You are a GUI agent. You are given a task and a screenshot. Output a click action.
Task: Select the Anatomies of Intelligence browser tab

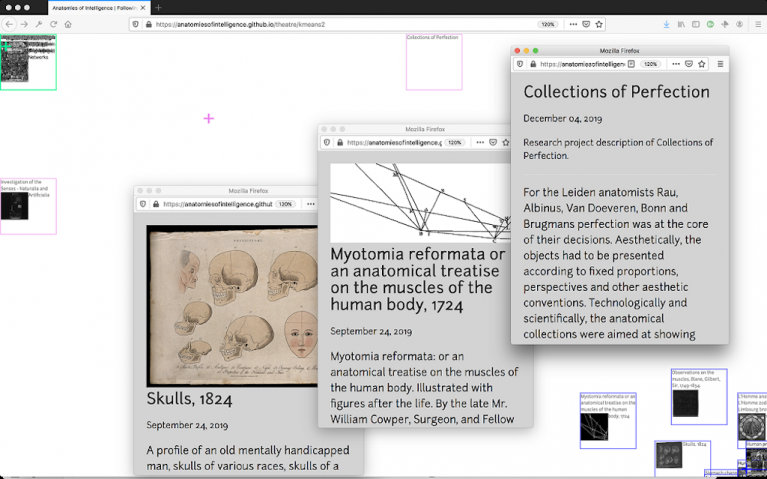(94, 7)
